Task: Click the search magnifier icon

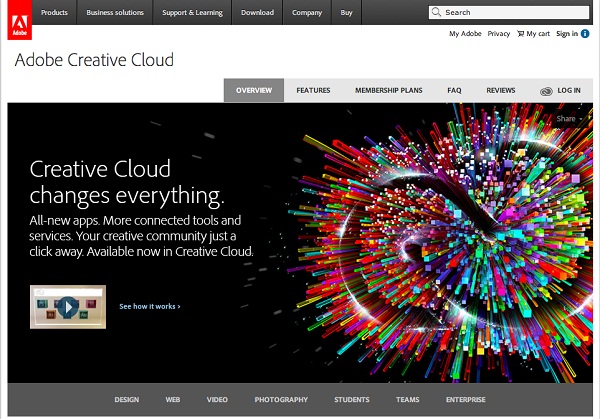Action: (437, 13)
